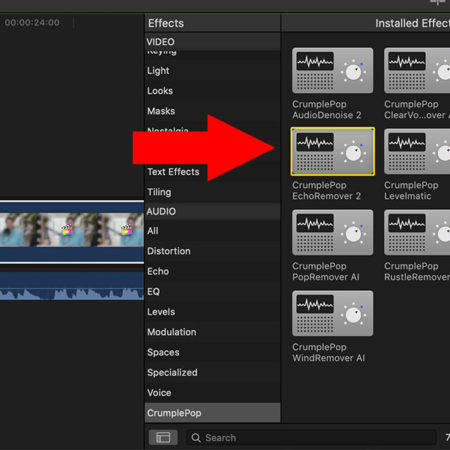Click the CrumplePop PopRemover AI label
This screenshot has height=450, width=450.
[x=326, y=272]
